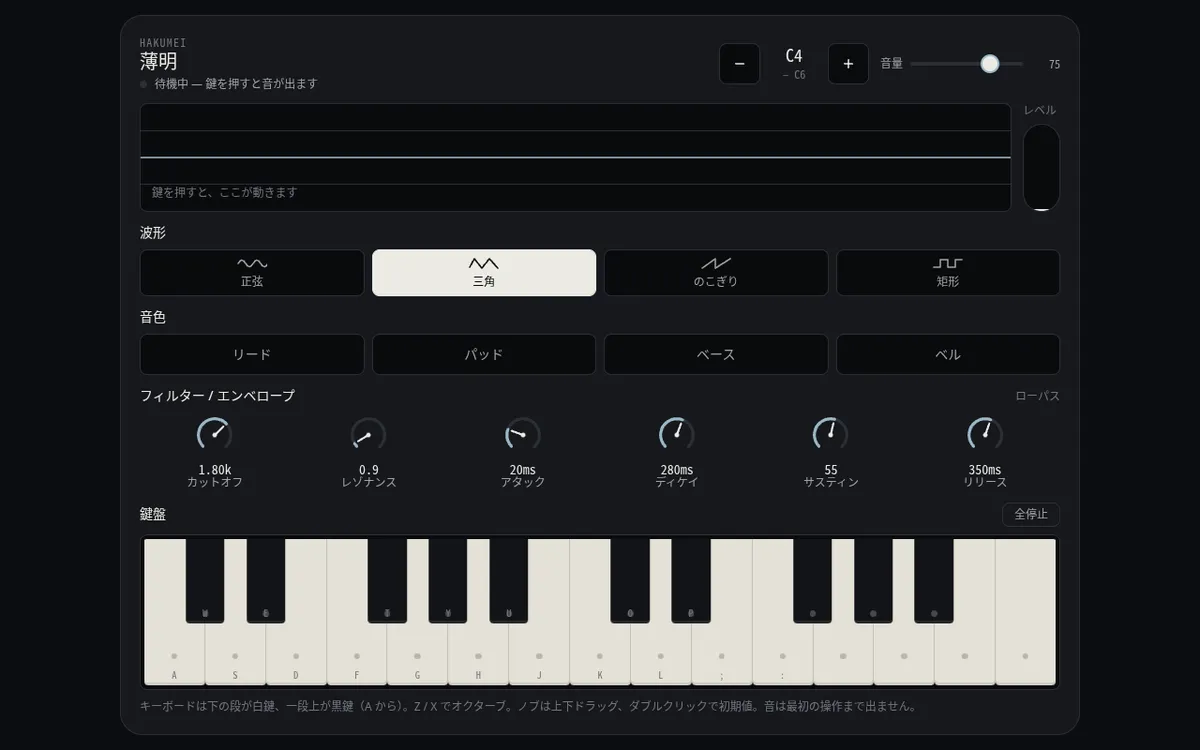This screenshot has width=1200, height=750.
Task: Click the ローパス filter type label
Action: [1037, 396]
